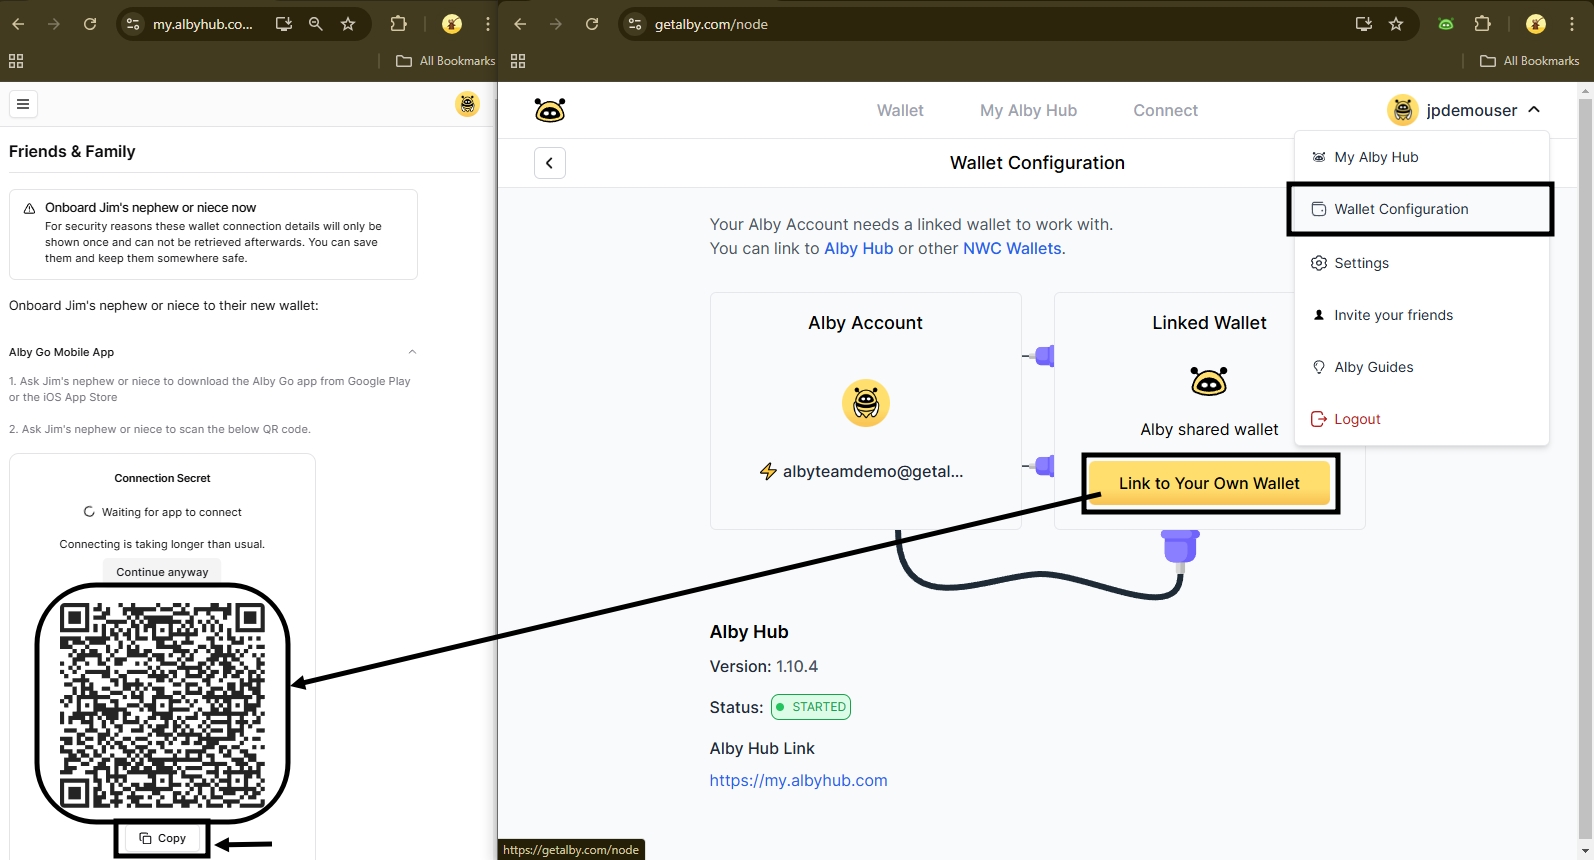Select Wallet Configuration from user menu

click(x=1401, y=209)
